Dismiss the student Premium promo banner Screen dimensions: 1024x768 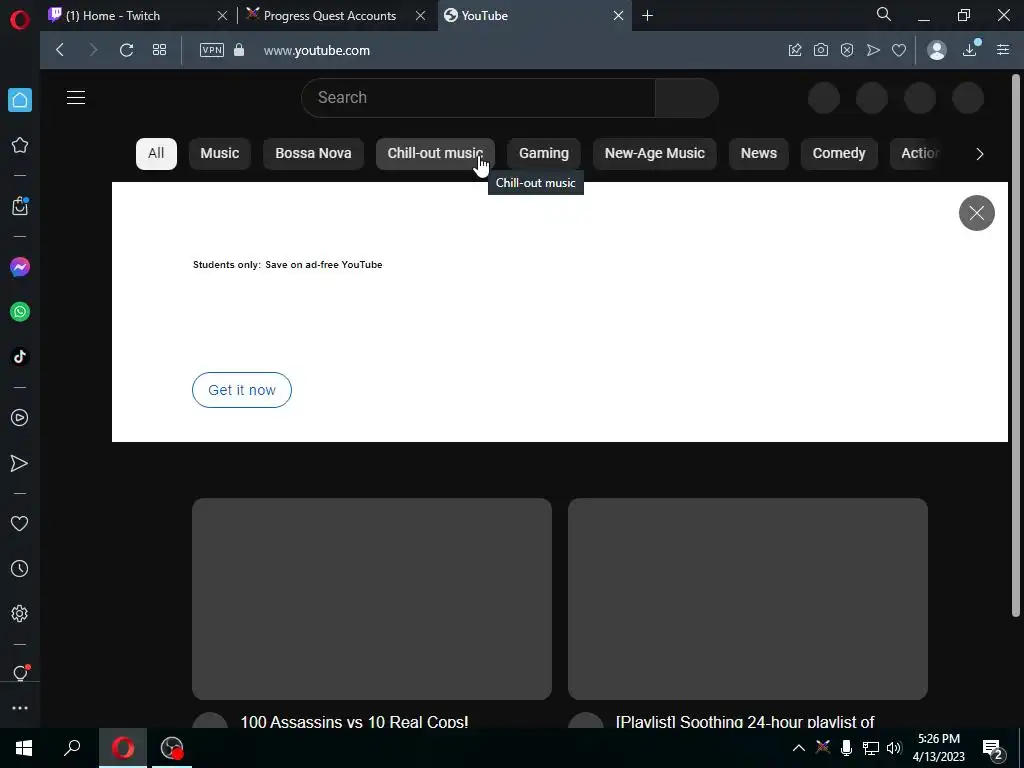[x=976, y=213]
